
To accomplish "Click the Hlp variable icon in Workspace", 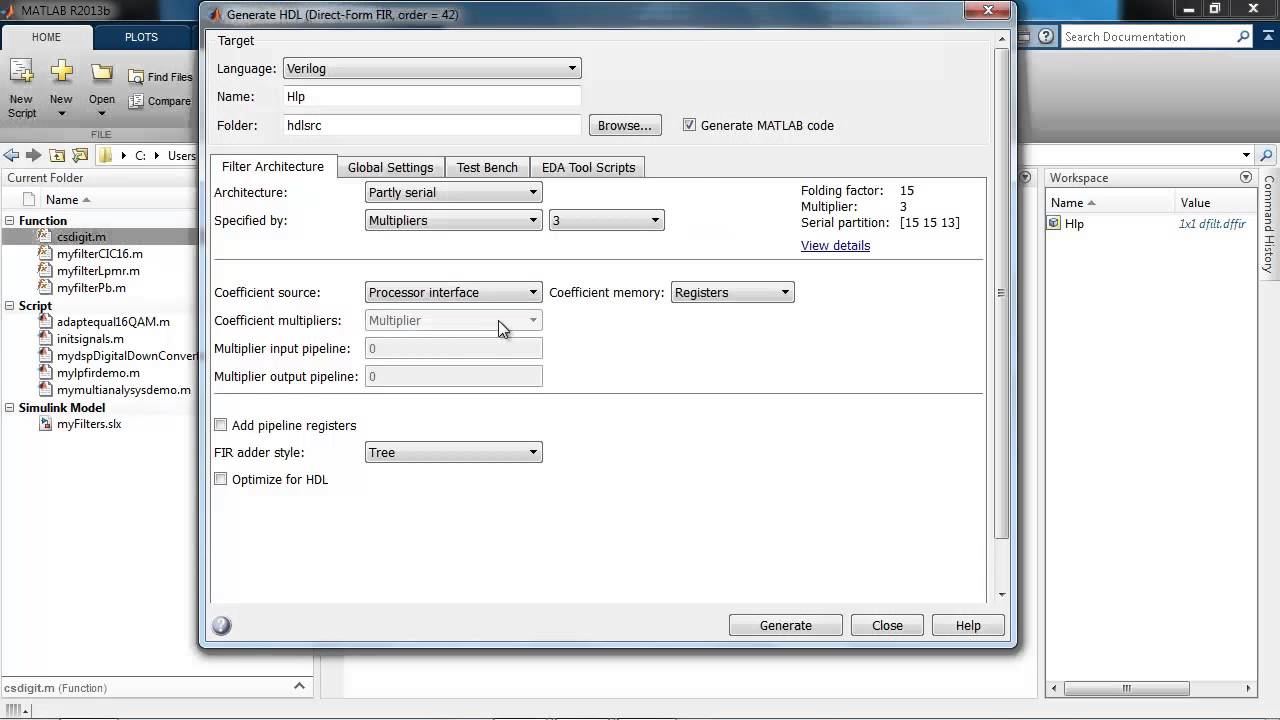I will [x=1054, y=224].
